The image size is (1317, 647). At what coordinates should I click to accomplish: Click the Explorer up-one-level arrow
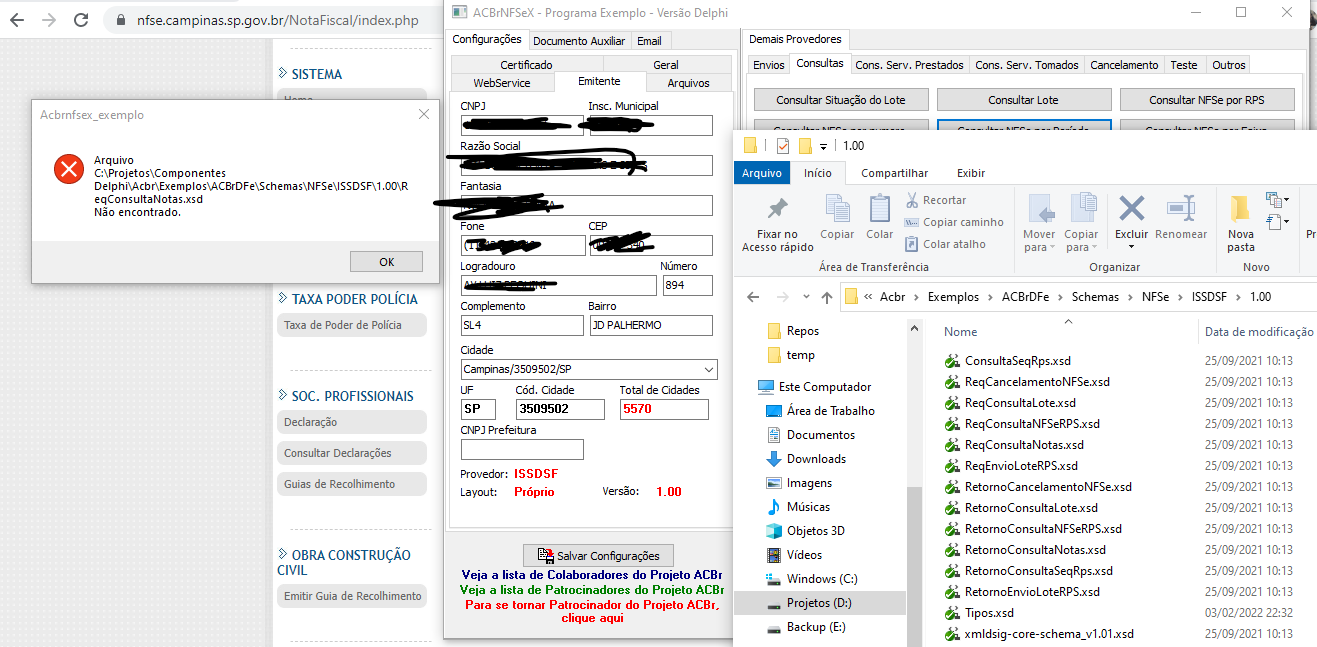(x=826, y=297)
